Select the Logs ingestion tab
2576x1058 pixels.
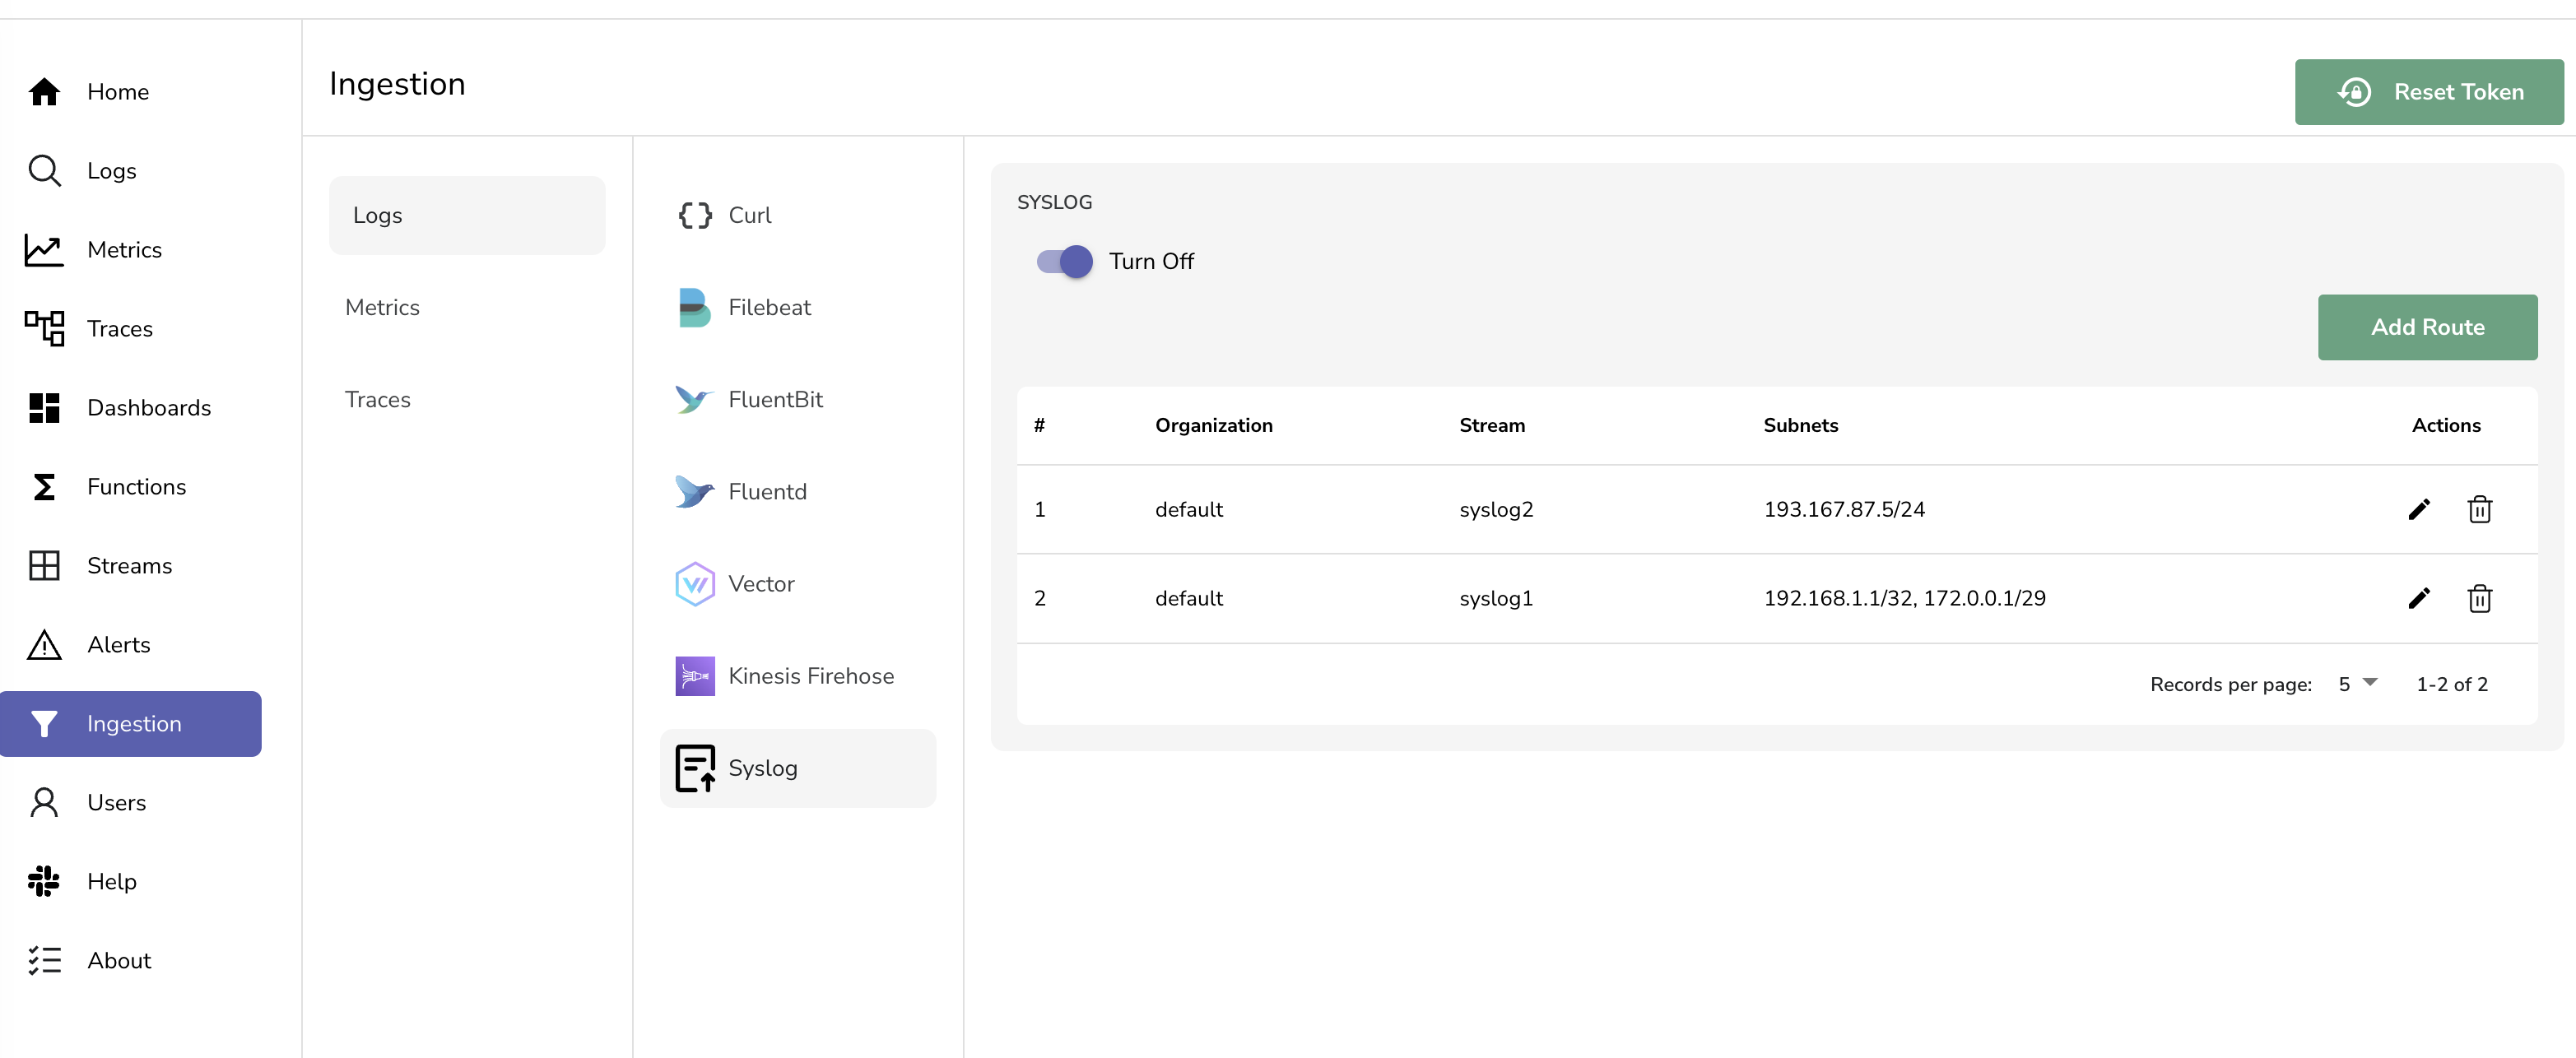(x=466, y=216)
